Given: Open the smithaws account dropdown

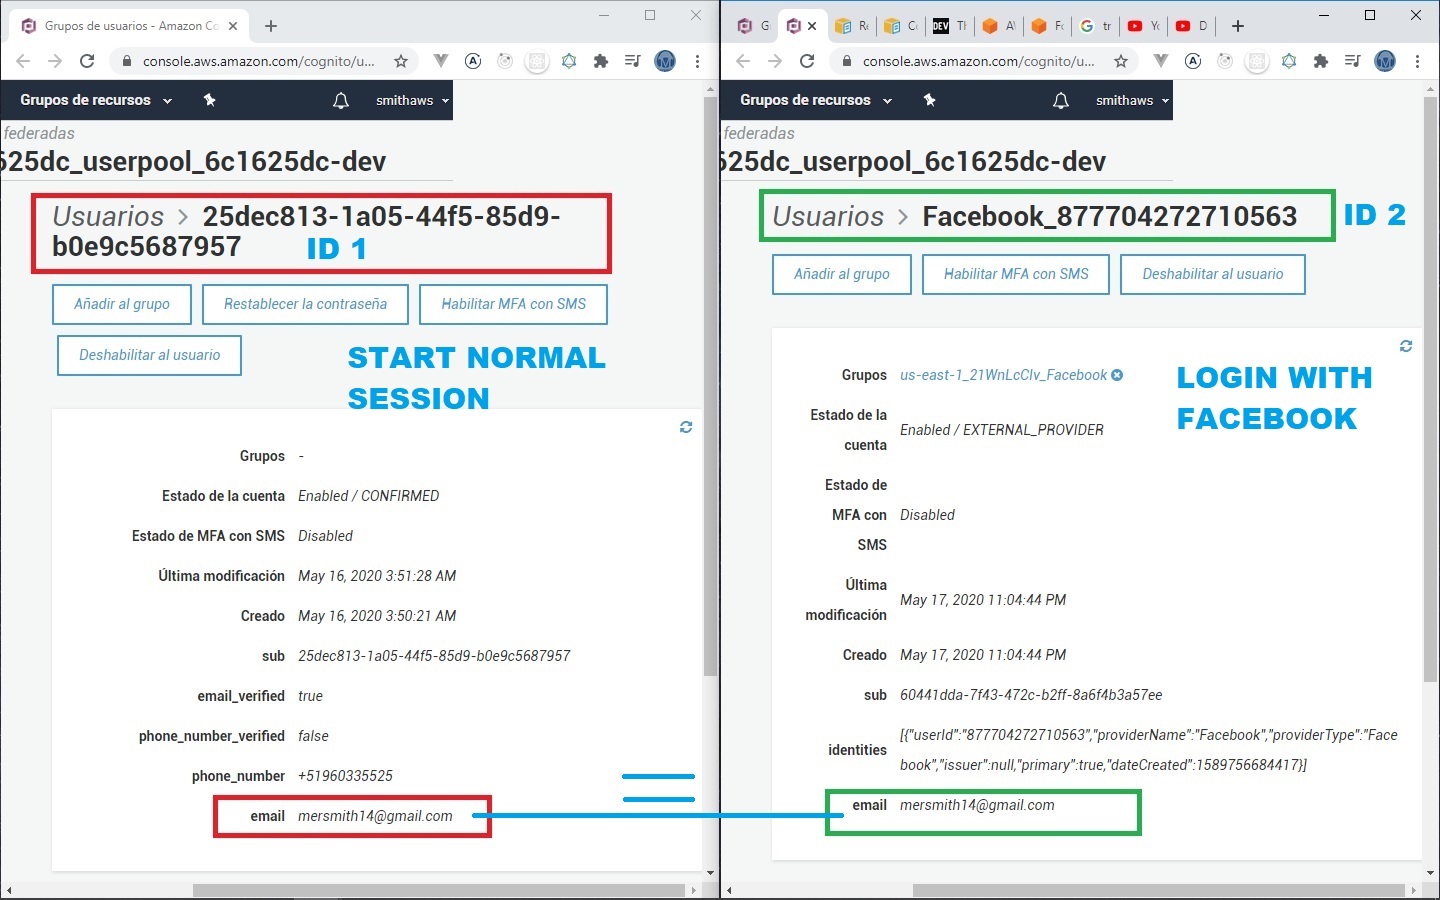Looking at the screenshot, I should [x=406, y=100].
